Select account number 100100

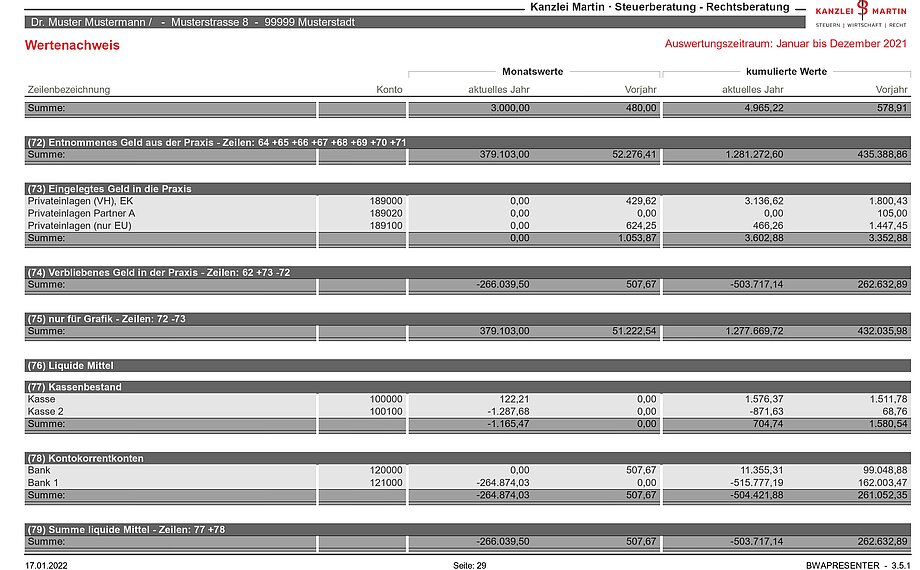click(386, 412)
